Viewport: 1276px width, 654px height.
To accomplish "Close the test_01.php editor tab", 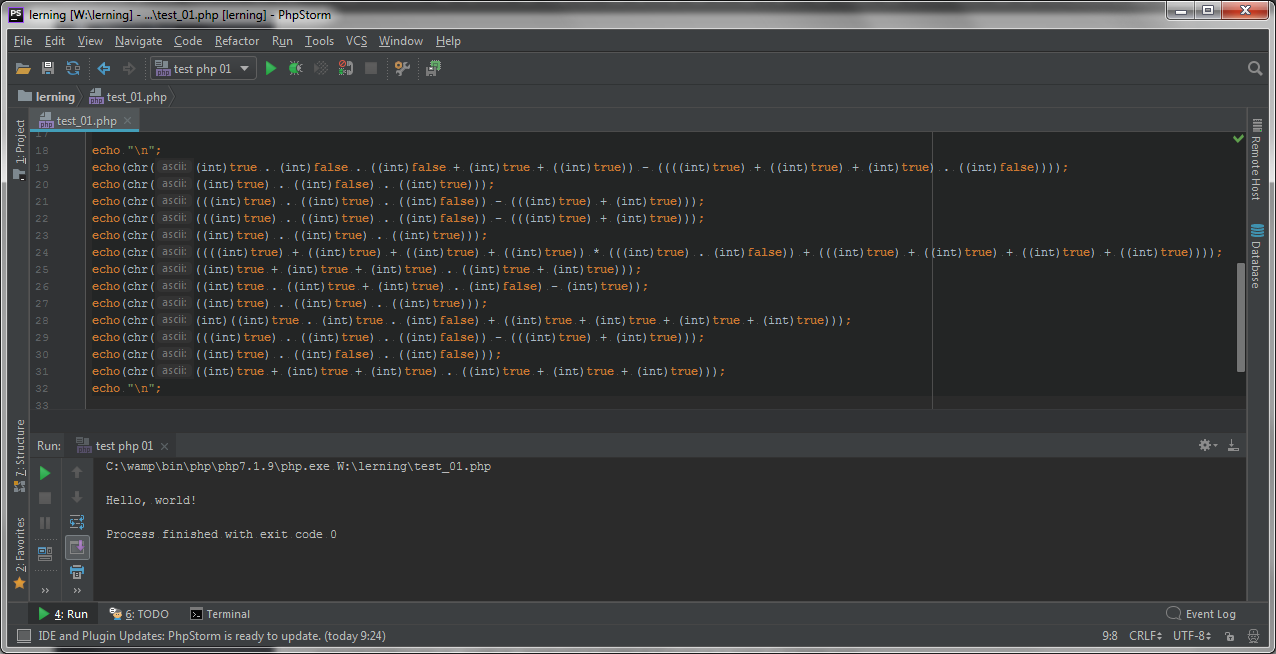I will tap(129, 121).
